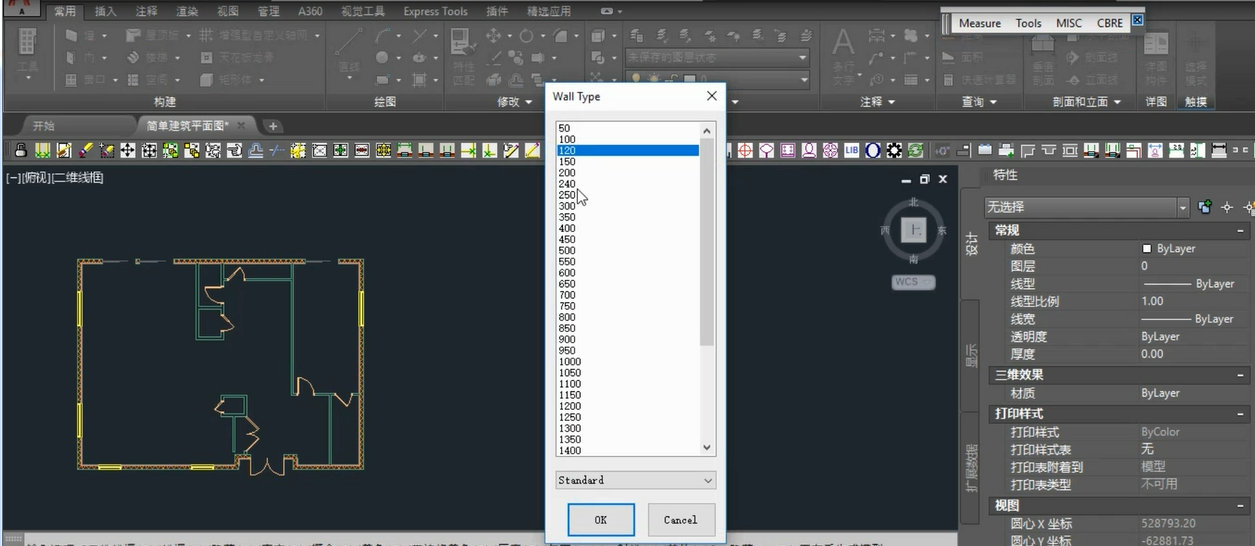Open the MISC menu
This screenshot has height=546, width=1255.
pos(1069,23)
